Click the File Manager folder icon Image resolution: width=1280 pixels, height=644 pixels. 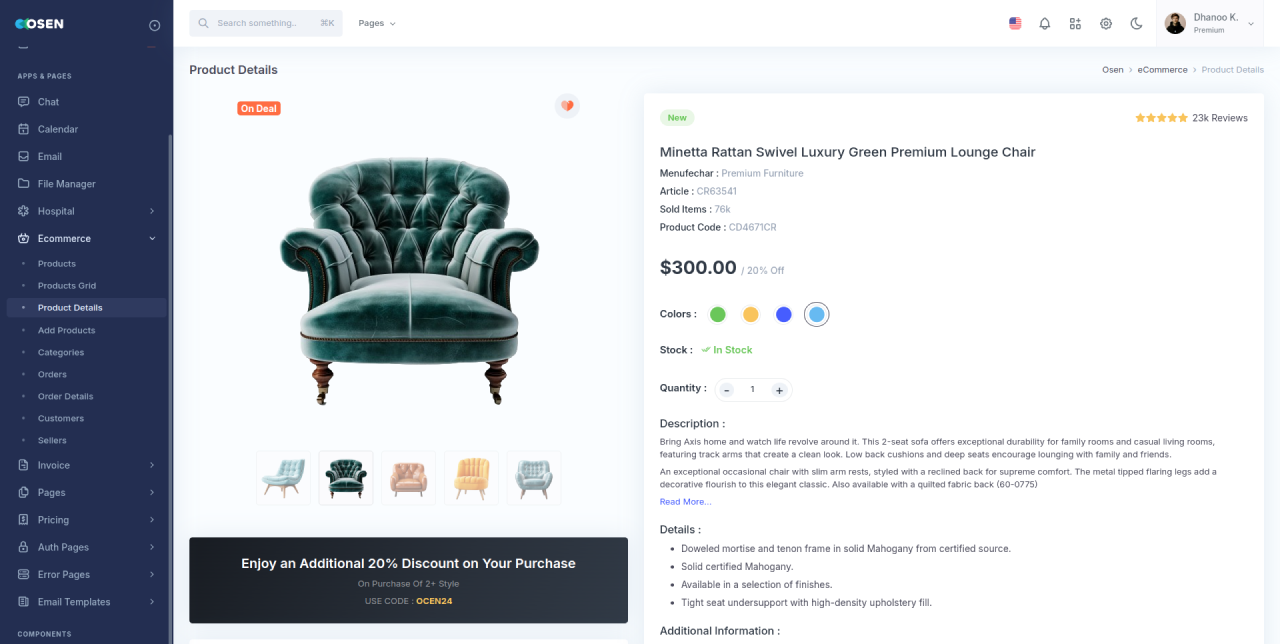click(x=24, y=184)
